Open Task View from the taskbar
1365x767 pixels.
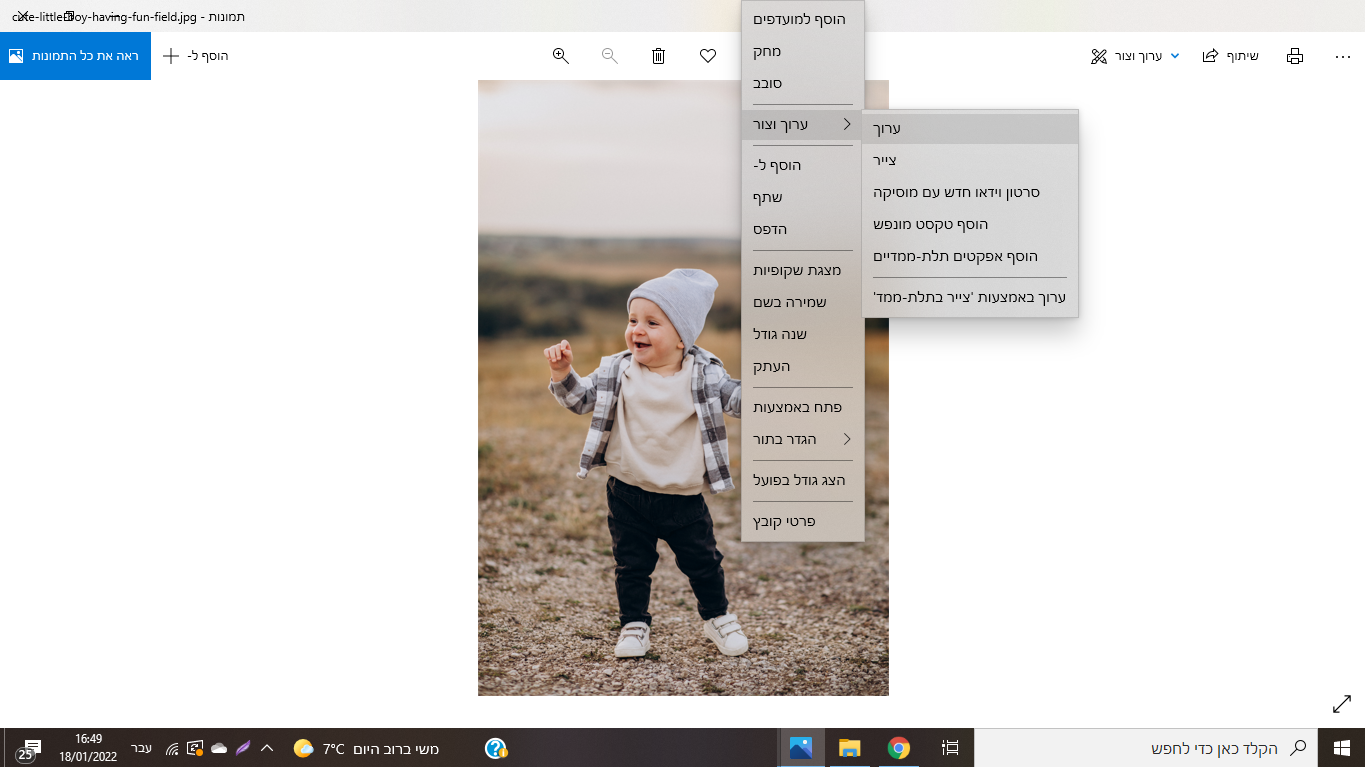pyautogui.click(x=950, y=748)
